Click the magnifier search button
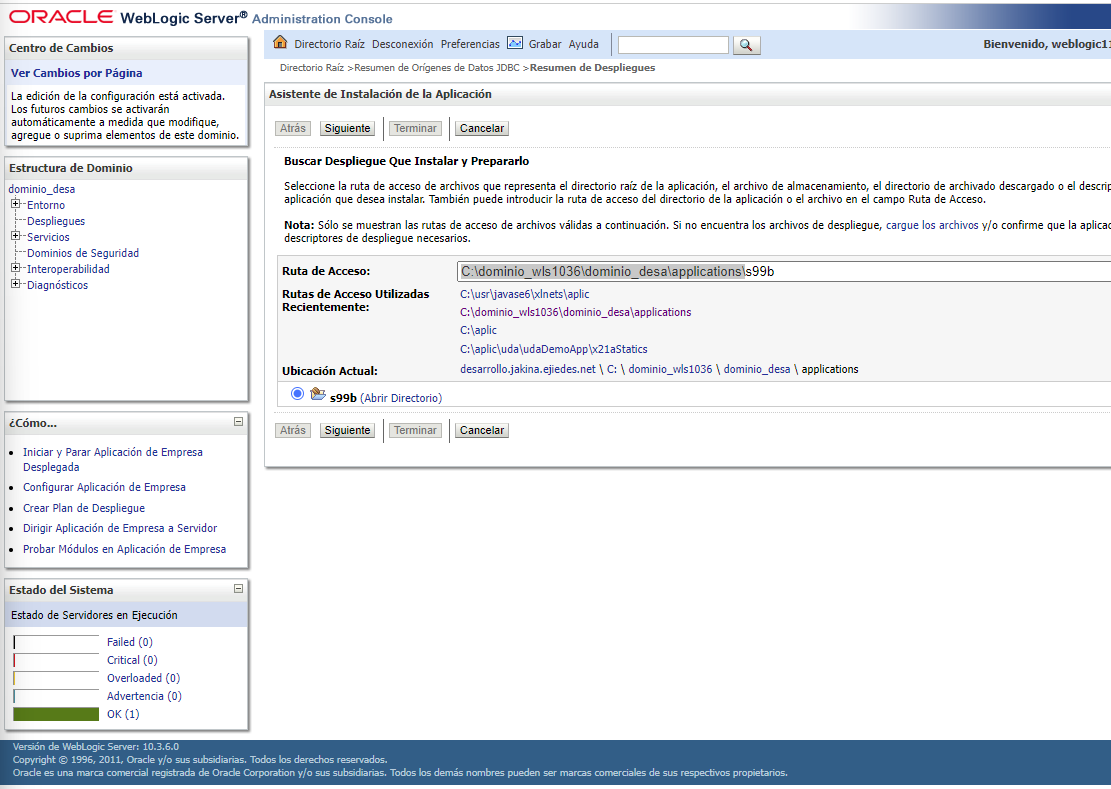Viewport: 1111px width, 789px height. click(x=746, y=45)
